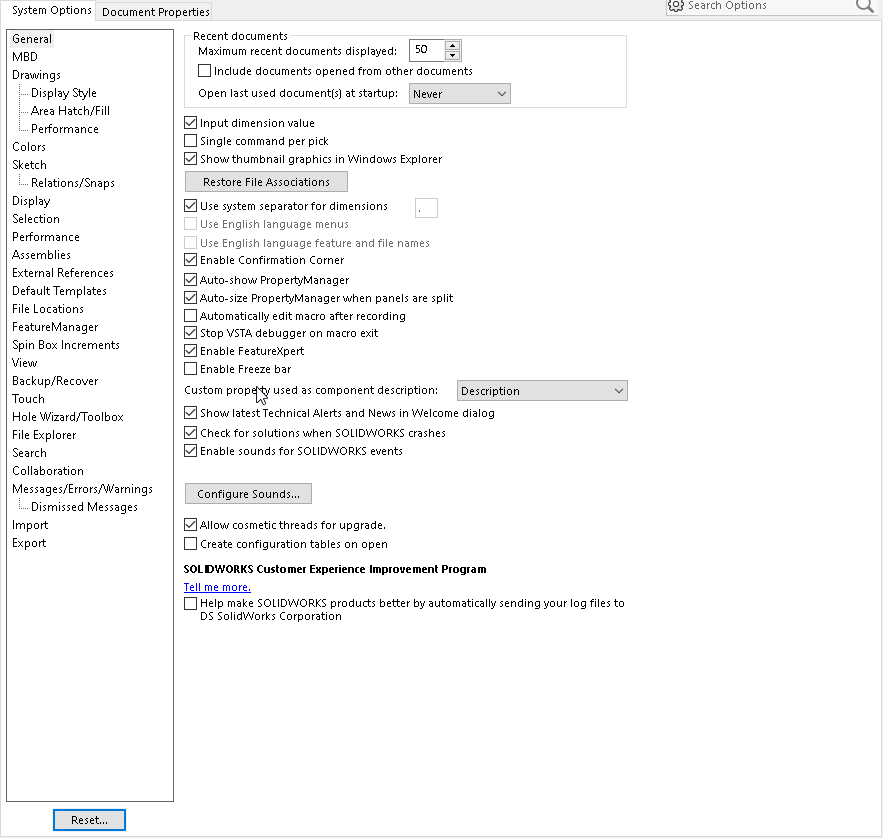The height and width of the screenshot is (838, 883).
Task: Open Display Style under Drawings
Action: pyautogui.click(x=64, y=93)
